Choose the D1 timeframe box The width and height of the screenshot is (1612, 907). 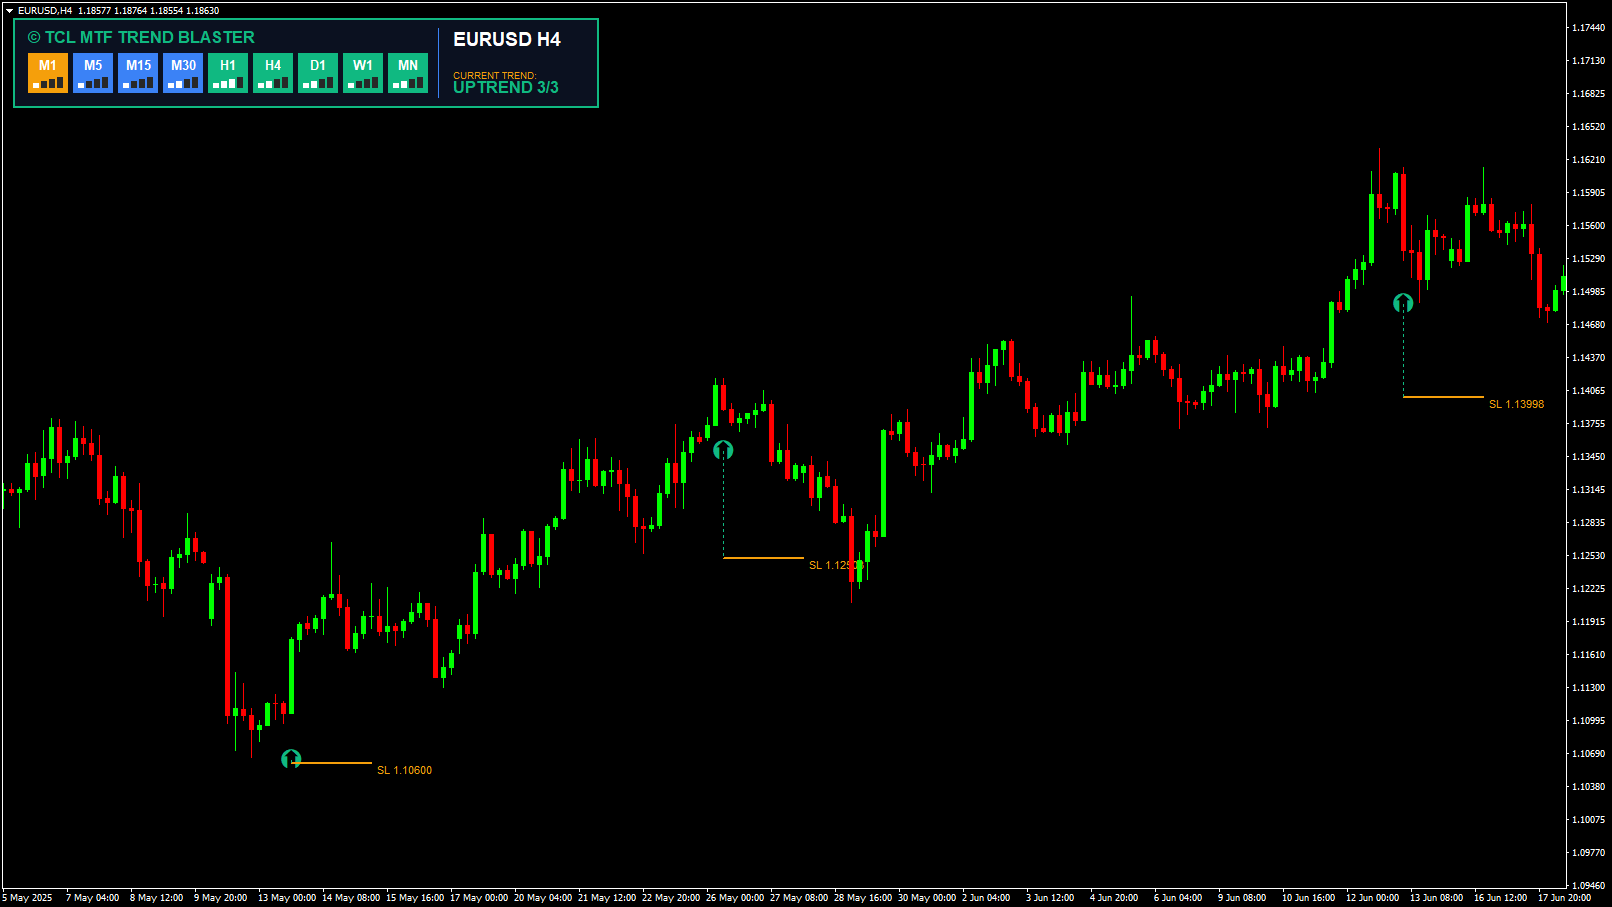(318, 73)
